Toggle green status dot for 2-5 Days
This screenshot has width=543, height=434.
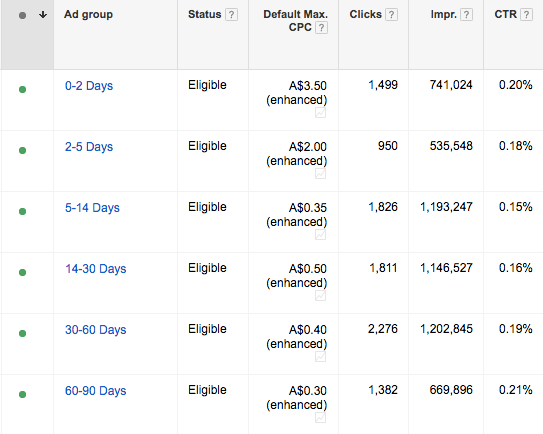click(x=23, y=150)
